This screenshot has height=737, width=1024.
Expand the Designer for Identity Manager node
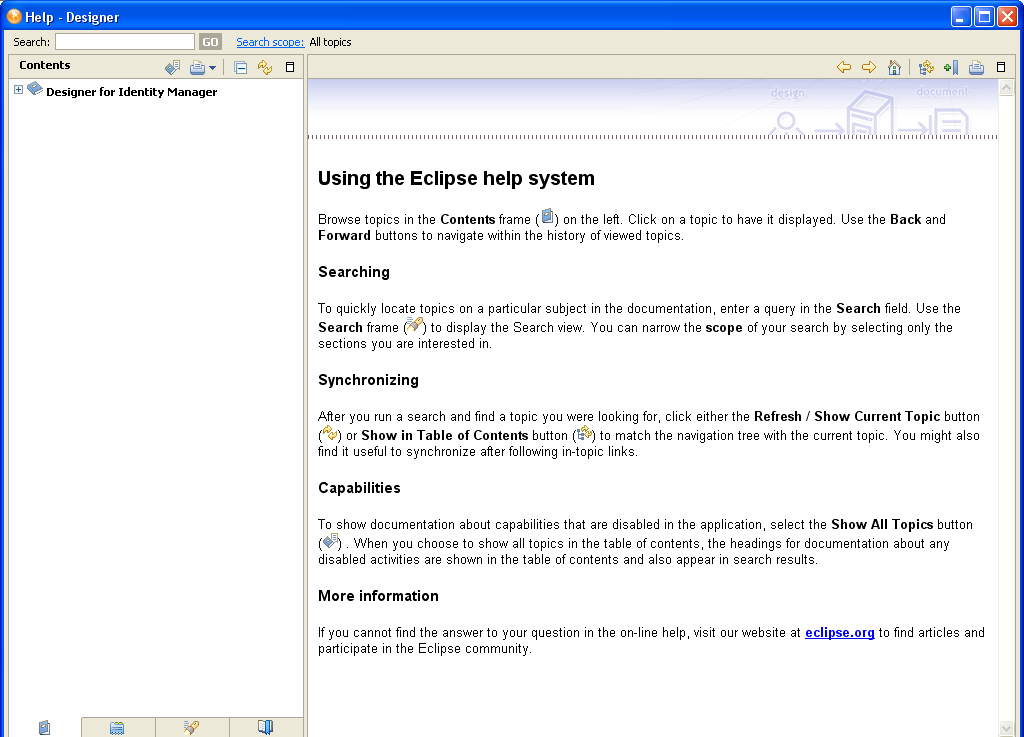point(17,89)
